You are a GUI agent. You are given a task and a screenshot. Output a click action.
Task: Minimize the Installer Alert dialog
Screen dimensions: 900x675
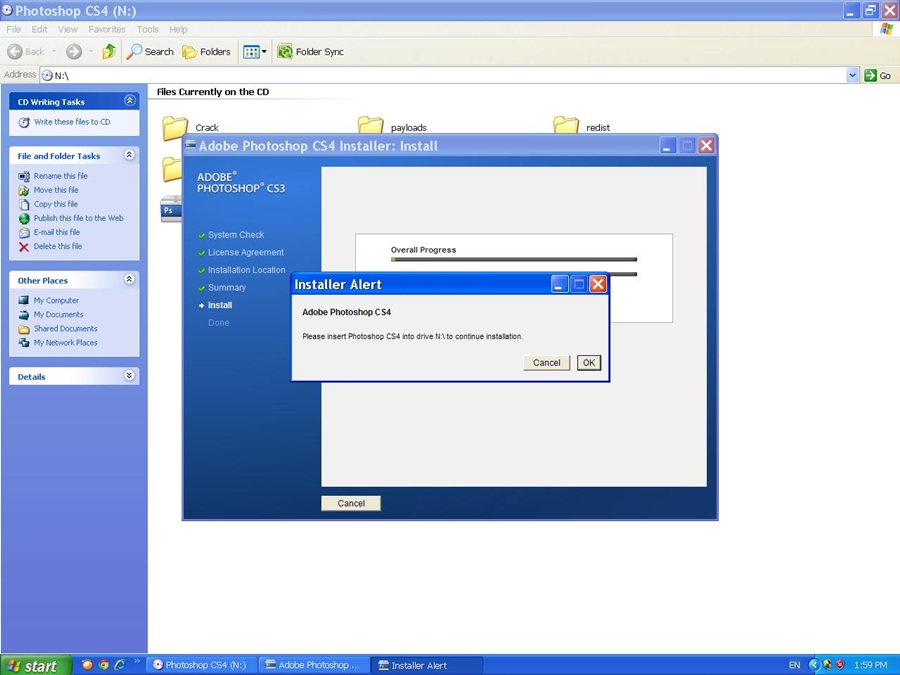point(559,284)
